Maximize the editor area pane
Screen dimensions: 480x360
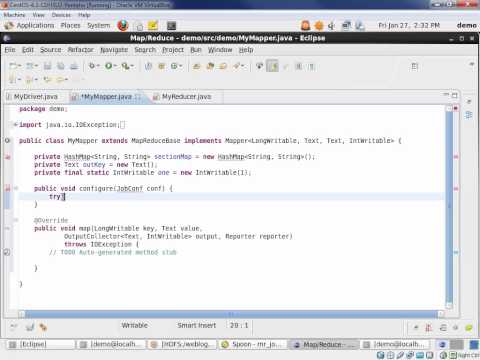(x=454, y=95)
